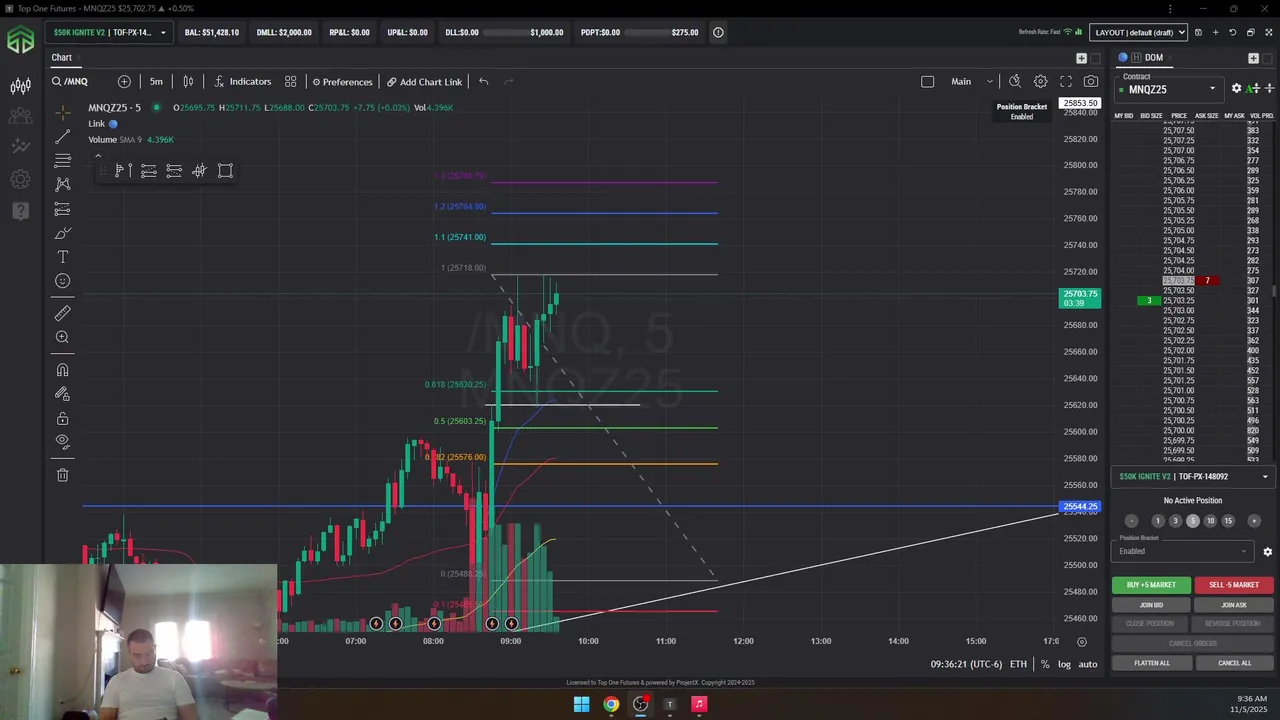Add a symbol to compare with plus icon
The height and width of the screenshot is (720, 1280).
124,82
